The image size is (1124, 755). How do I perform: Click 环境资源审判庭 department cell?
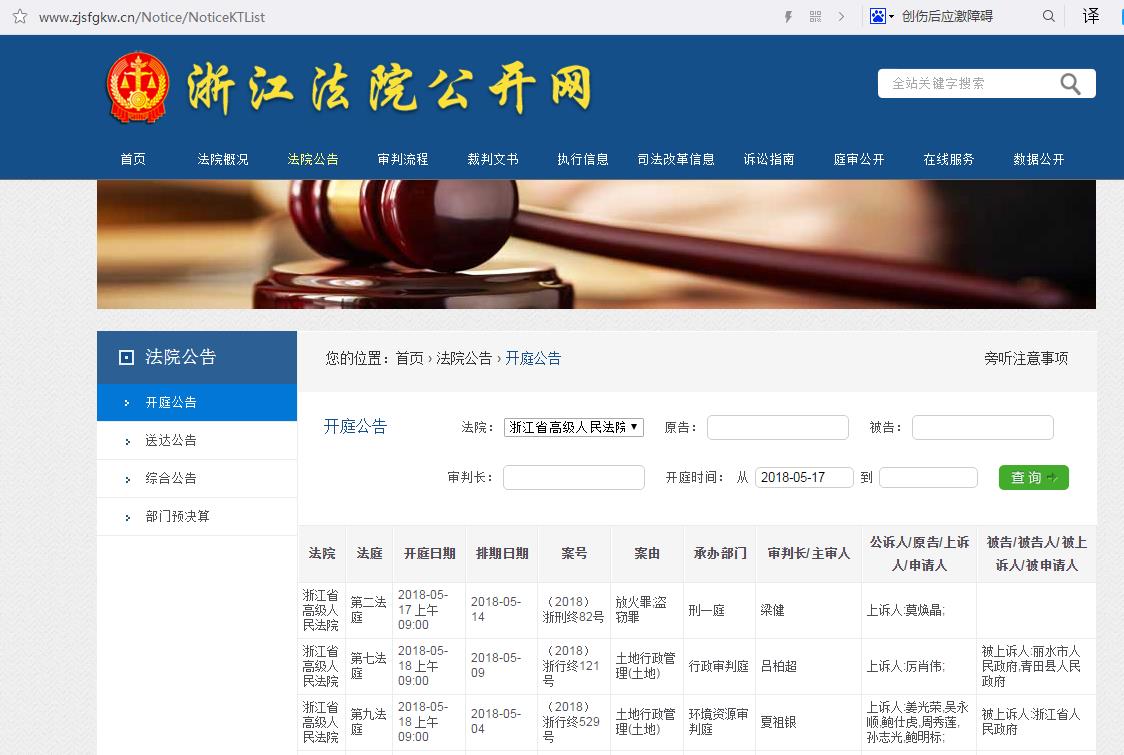[x=718, y=722]
